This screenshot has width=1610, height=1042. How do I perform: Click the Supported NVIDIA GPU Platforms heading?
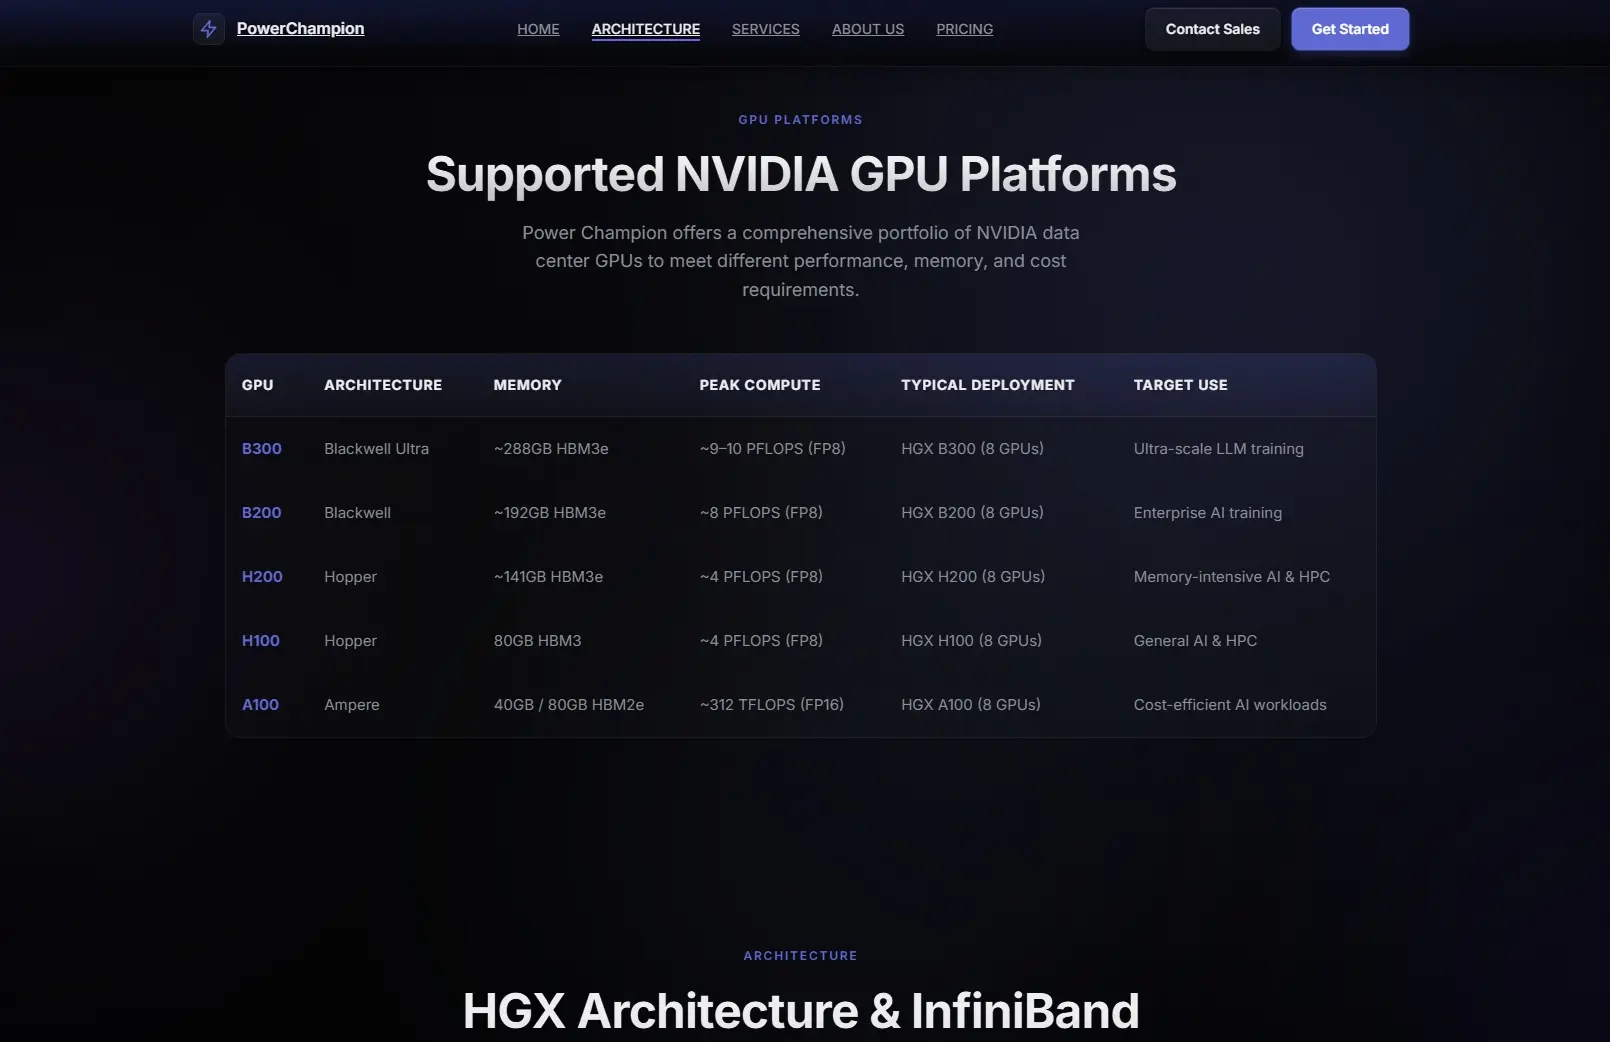(801, 174)
